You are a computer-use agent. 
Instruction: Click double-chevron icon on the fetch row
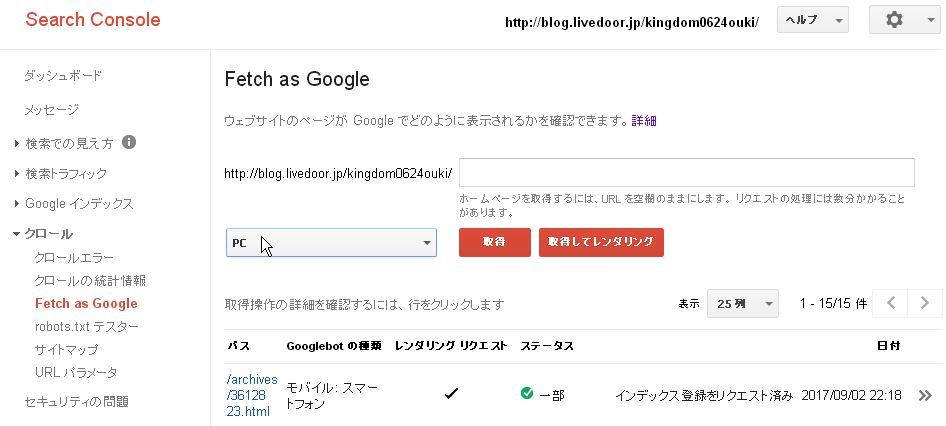coord(925,395)
